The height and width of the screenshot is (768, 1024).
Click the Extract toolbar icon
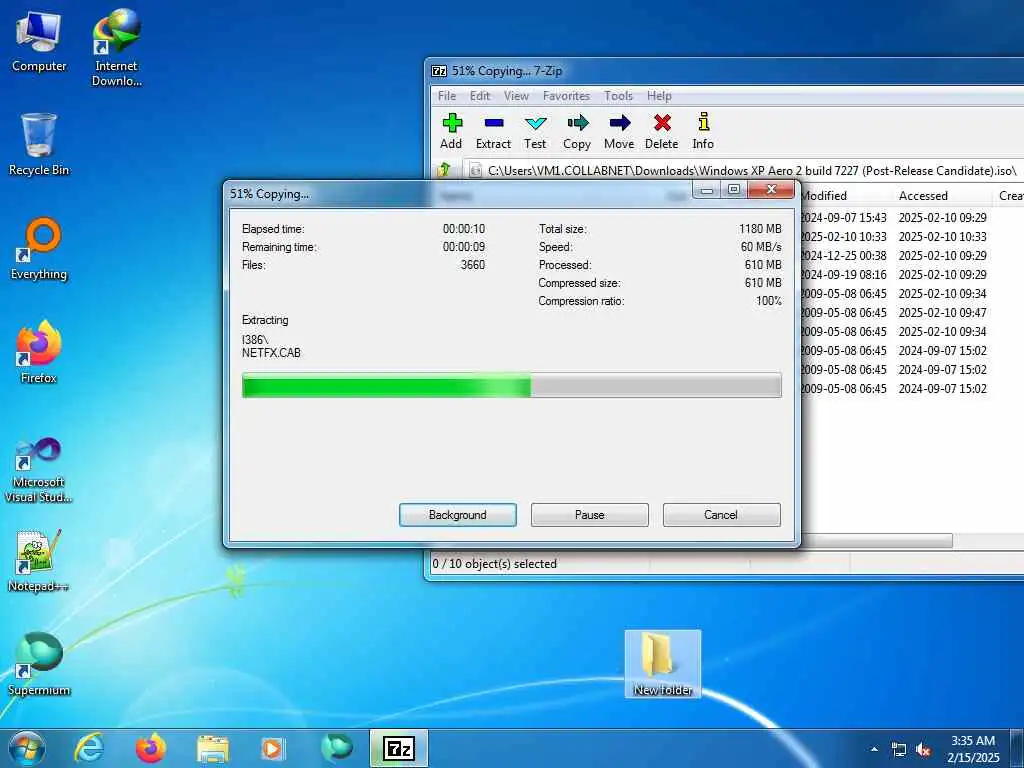[x=493, y=131]
